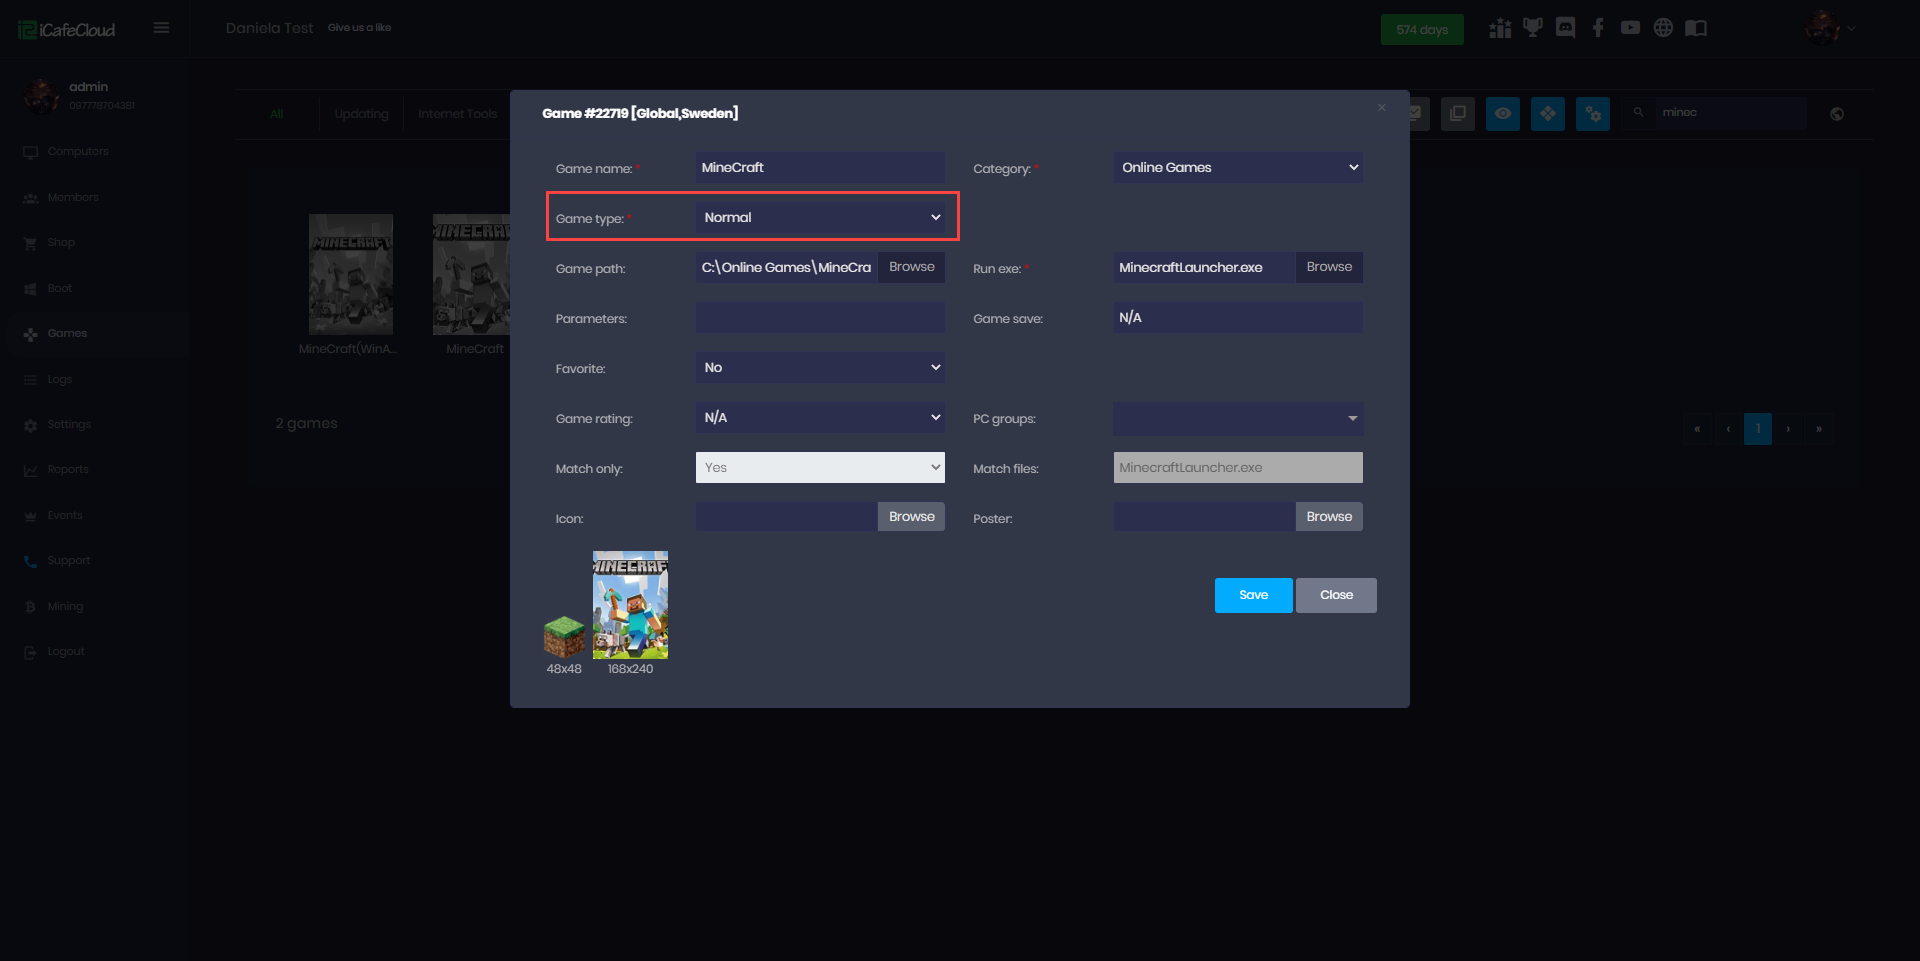Image resolution: width=1920 pixels, height=961 pixels.
Task: Click the Save button
Action: [1253, 595]
